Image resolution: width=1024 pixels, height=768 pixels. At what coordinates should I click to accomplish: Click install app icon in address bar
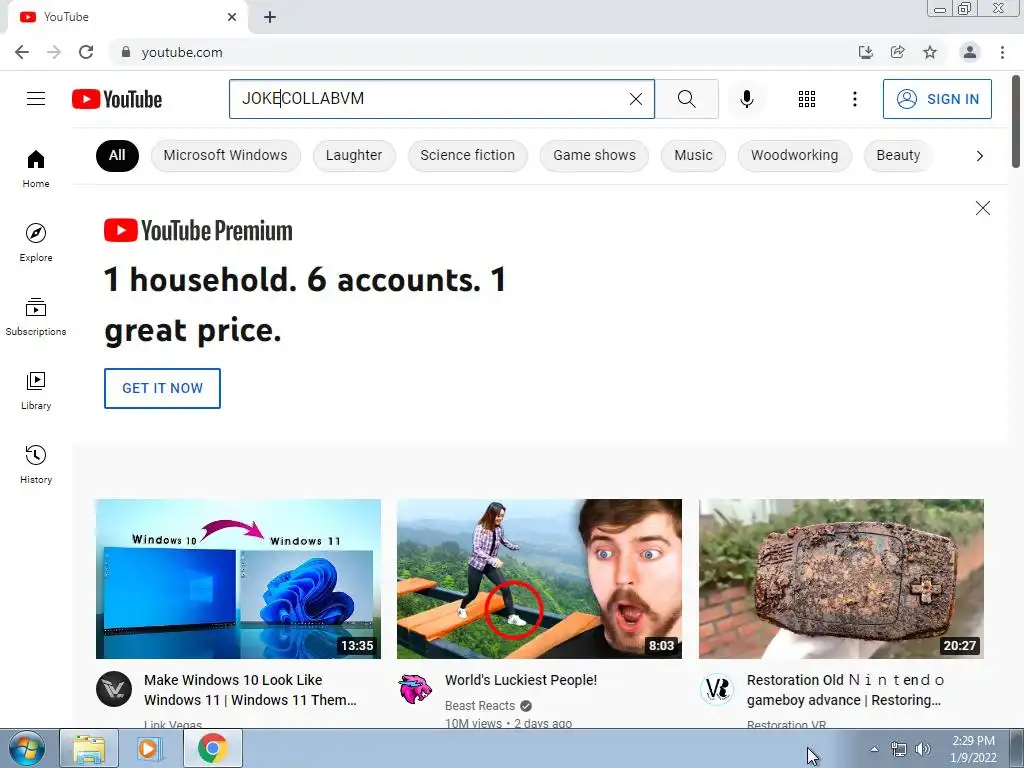[865, 52]
